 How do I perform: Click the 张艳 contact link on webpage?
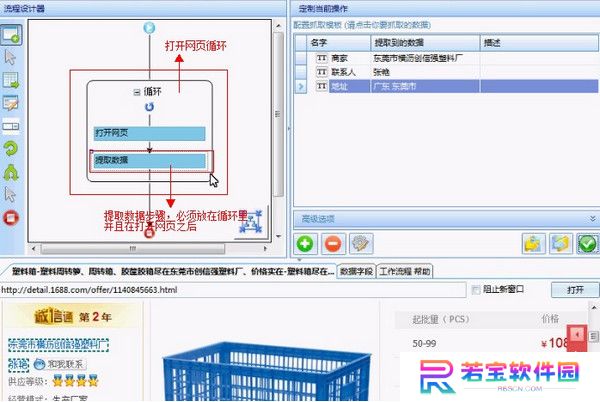tap(18, 365)
